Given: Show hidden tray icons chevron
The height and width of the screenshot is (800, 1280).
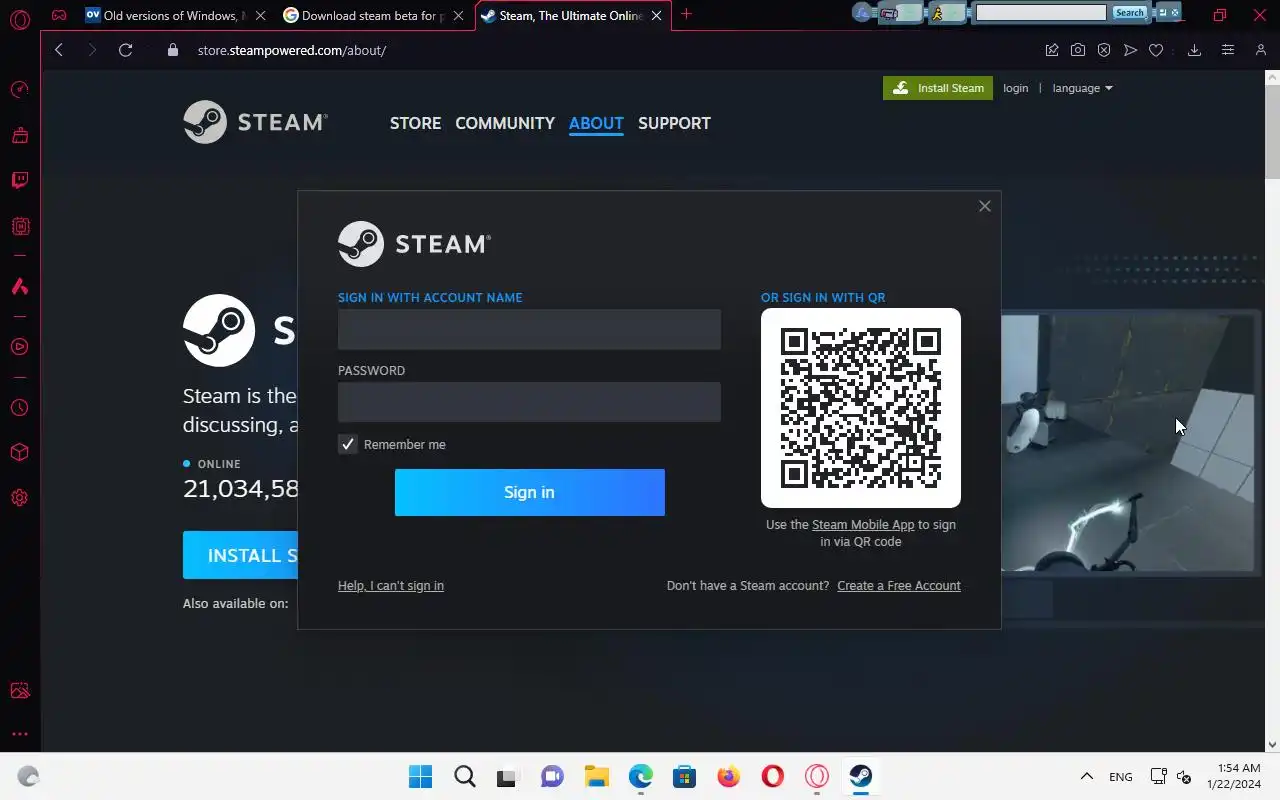Looking at the screenshot, I should pos(1087,776).
